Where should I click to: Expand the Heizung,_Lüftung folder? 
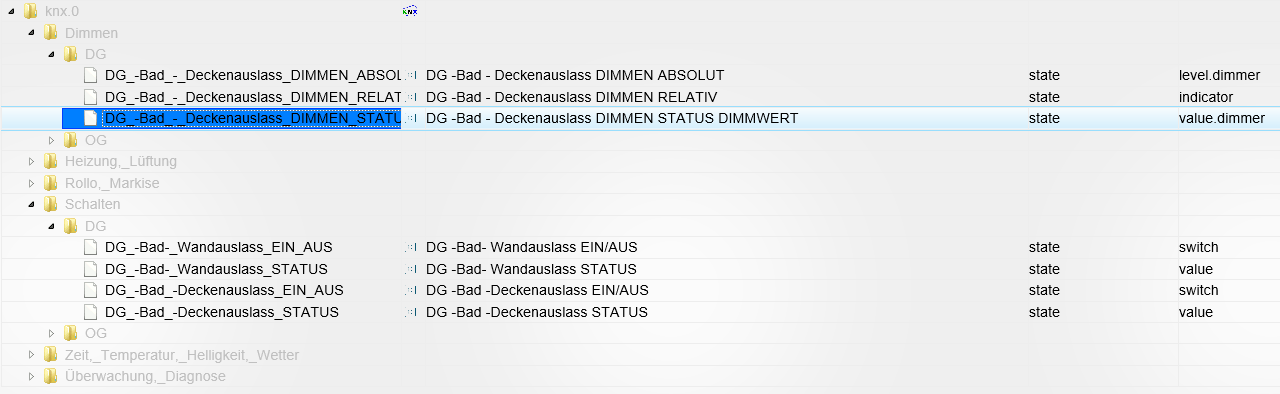[x=32, y=161]
